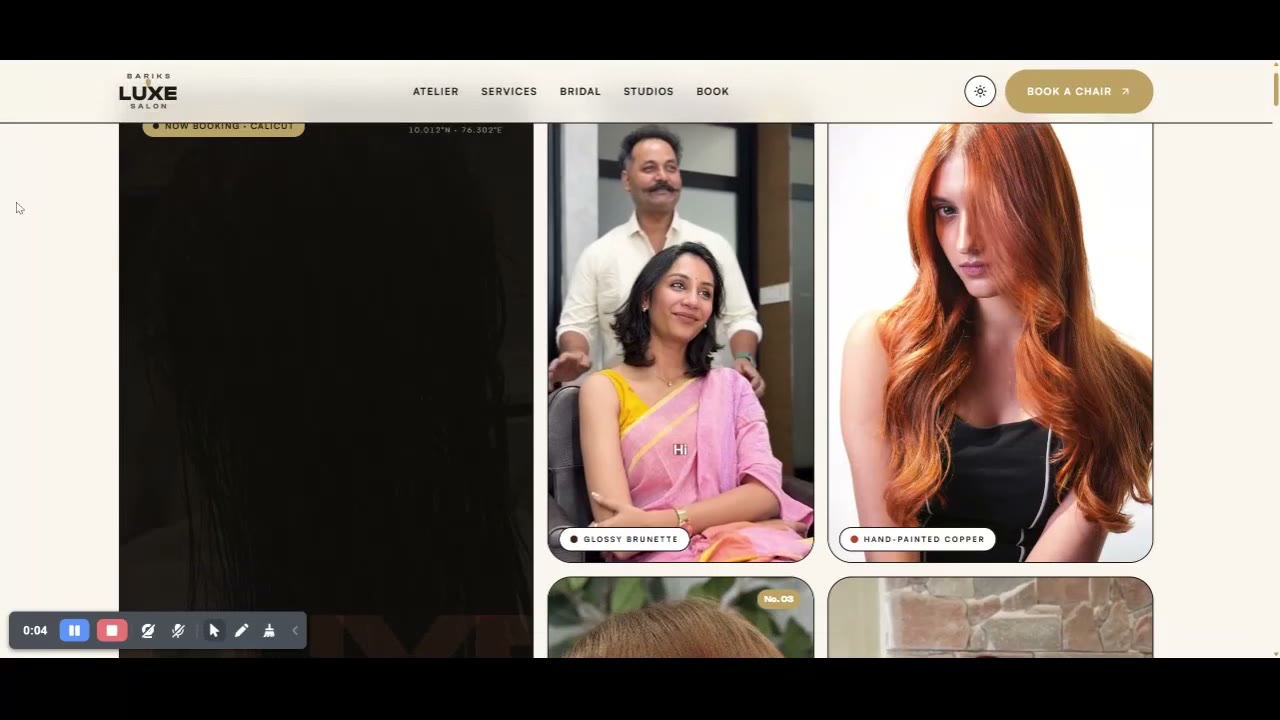Click the coordinates text 10.012°N 76.302°E
The height and width of the screenshot is (720, 1280).
click(455, 130)
